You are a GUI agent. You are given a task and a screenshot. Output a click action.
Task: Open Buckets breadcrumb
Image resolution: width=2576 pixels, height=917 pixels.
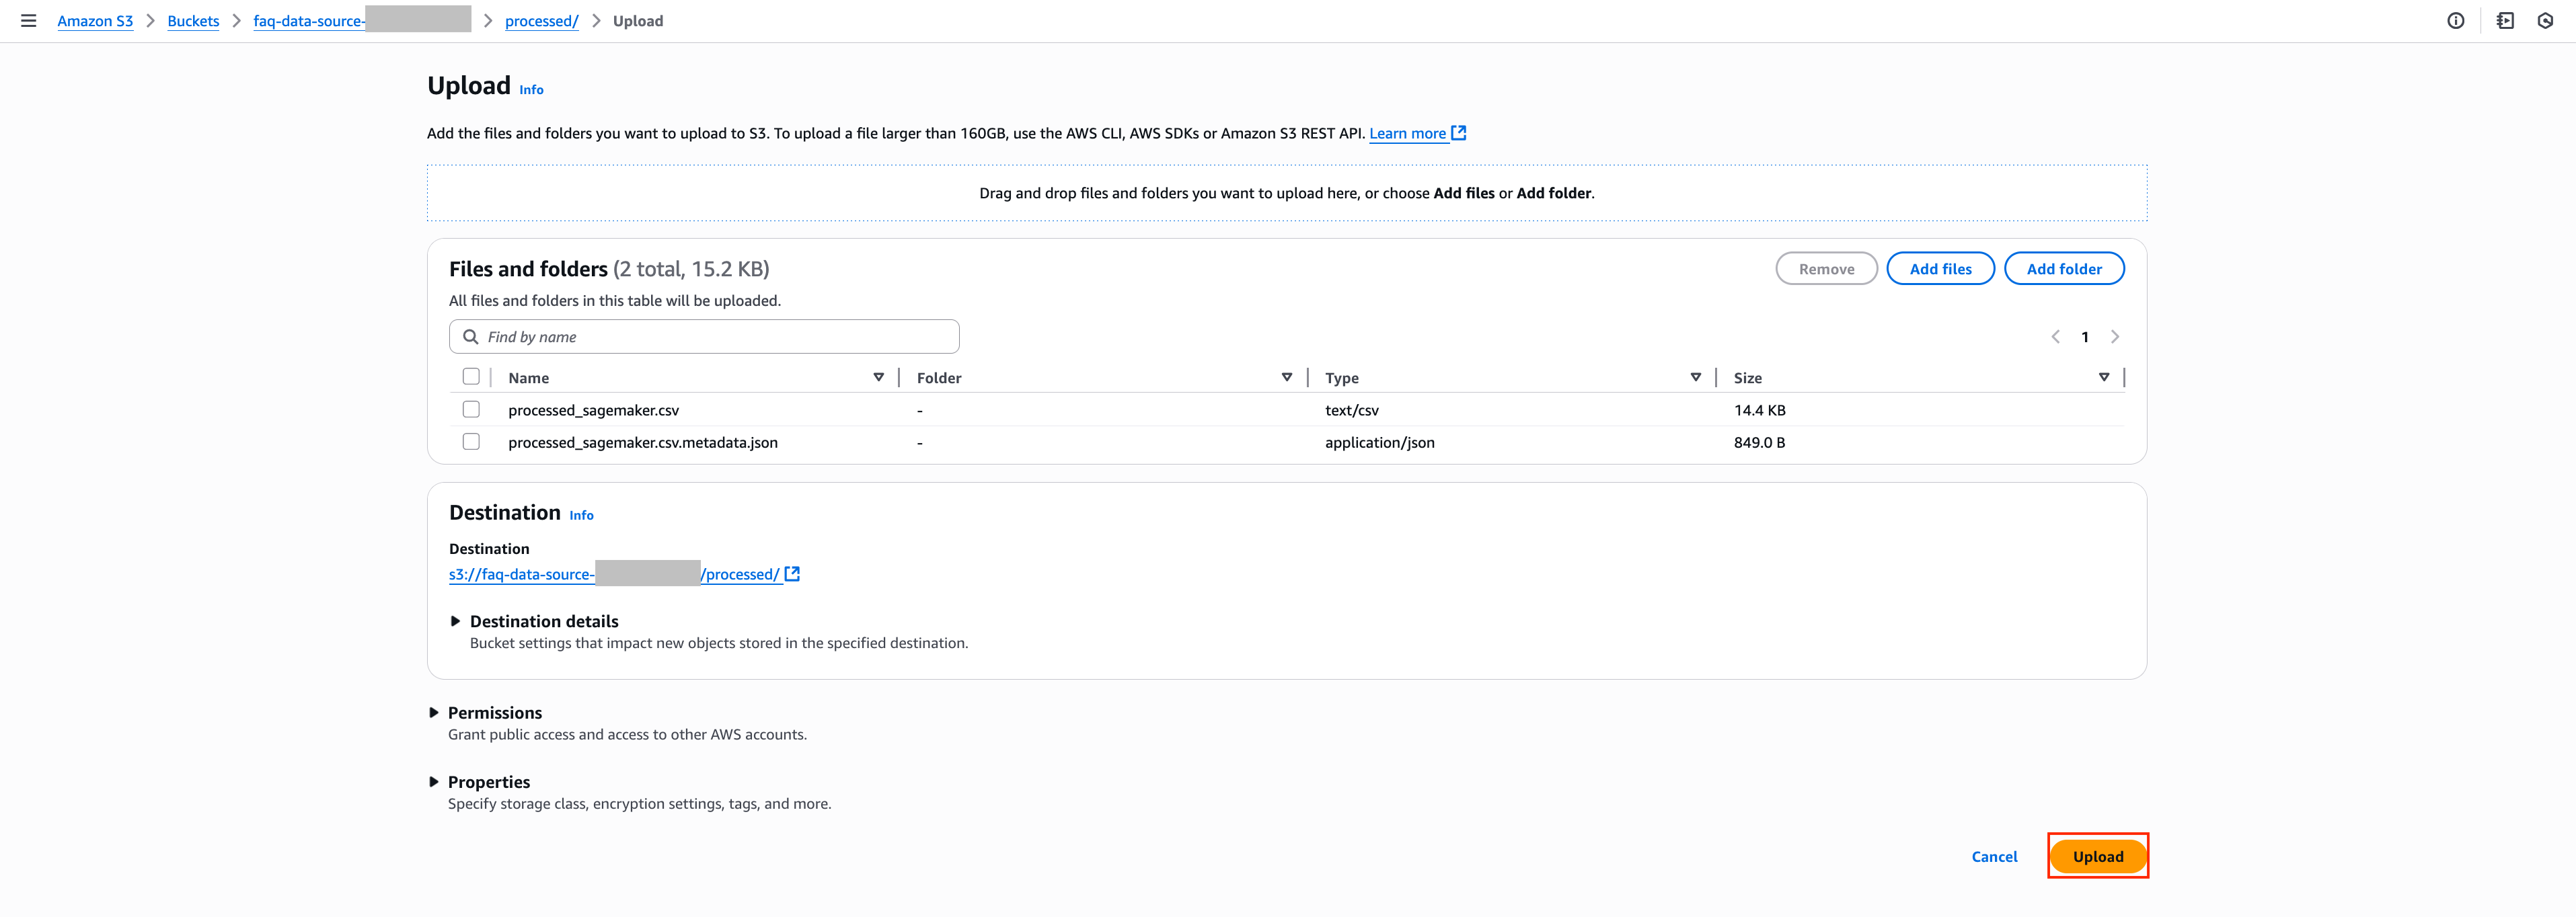pyautogui.click(x=193, y=21)
